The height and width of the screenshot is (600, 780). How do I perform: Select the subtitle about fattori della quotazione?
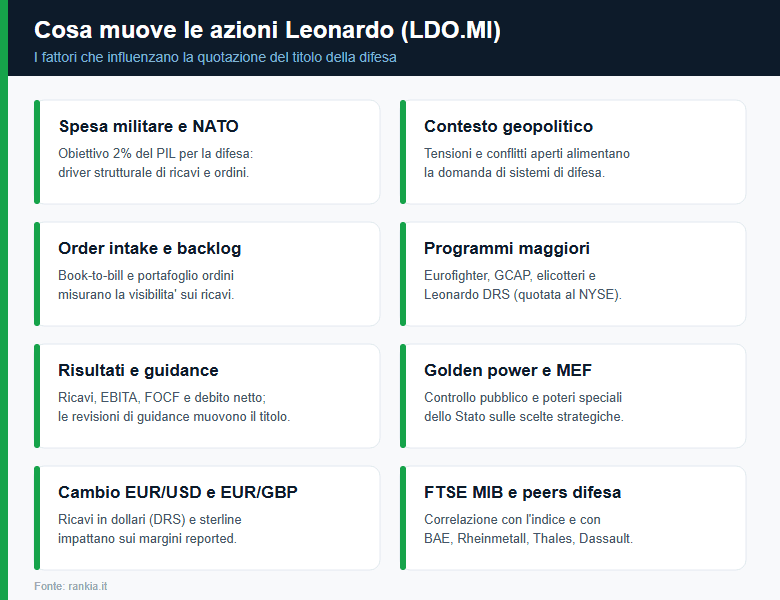point(215,57)
